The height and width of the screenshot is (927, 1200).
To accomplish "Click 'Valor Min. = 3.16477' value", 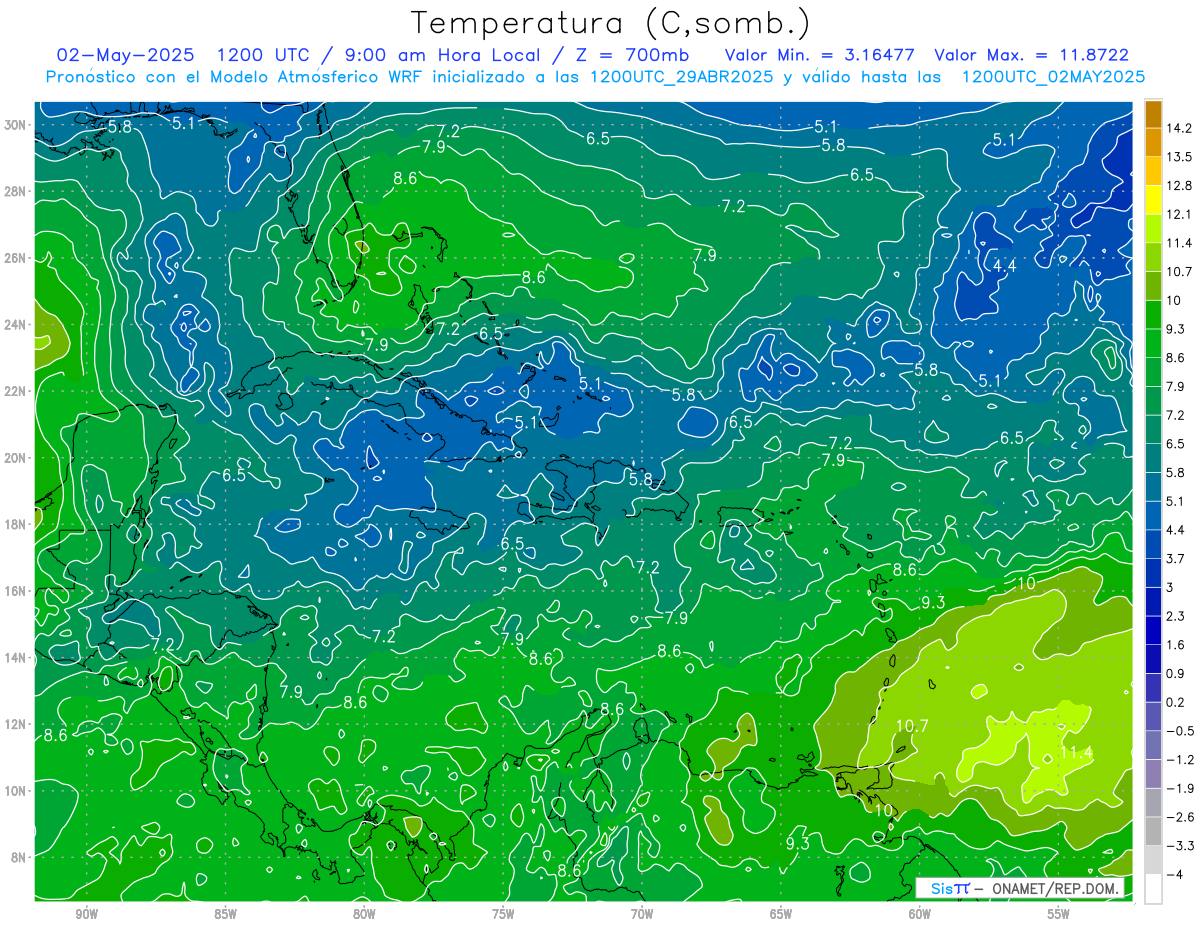I will tap(820, 54).
